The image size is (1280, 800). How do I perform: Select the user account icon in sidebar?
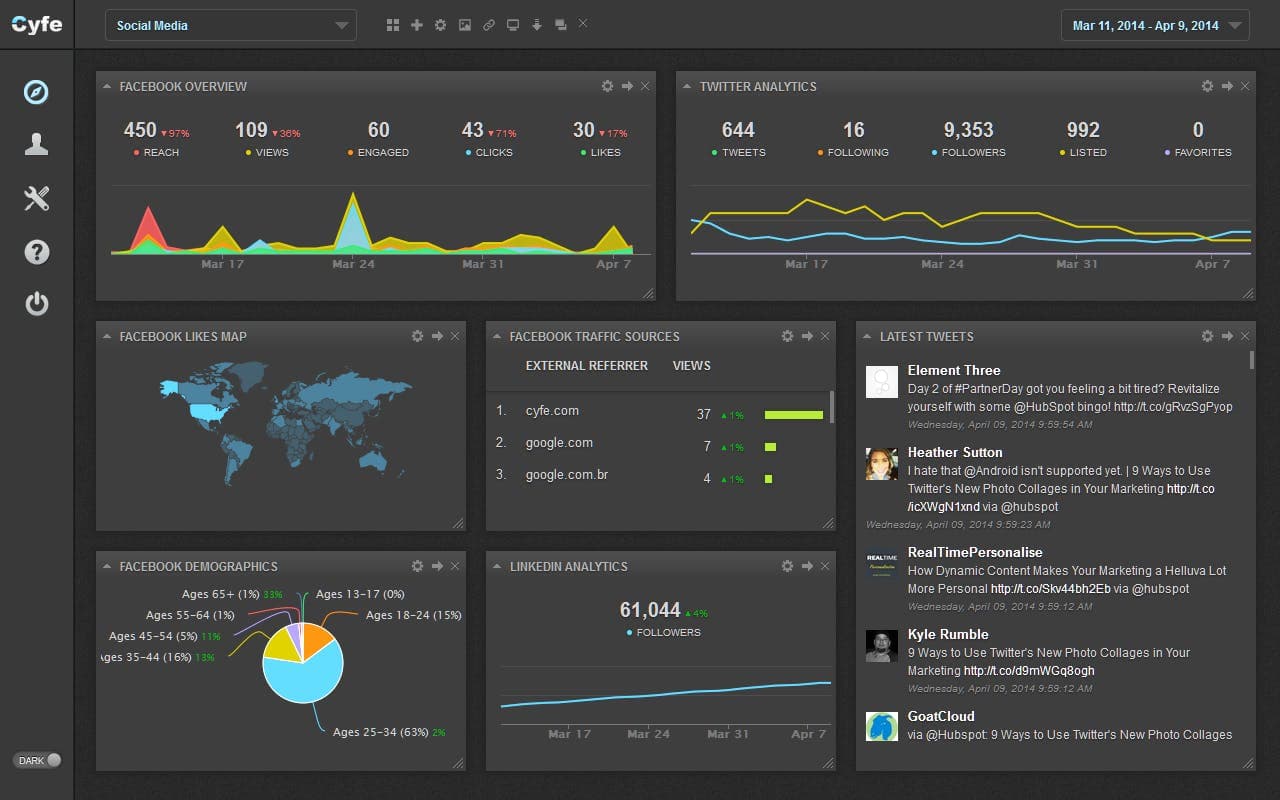coord(36,144)
